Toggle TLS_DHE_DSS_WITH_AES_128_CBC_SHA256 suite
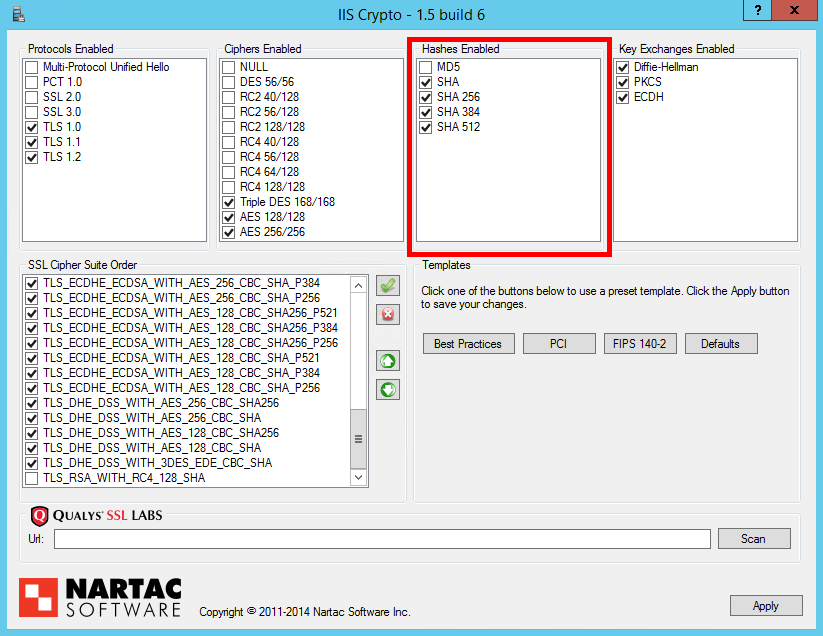The width and height of the screenshot is (823, 636). pos(32,433)
